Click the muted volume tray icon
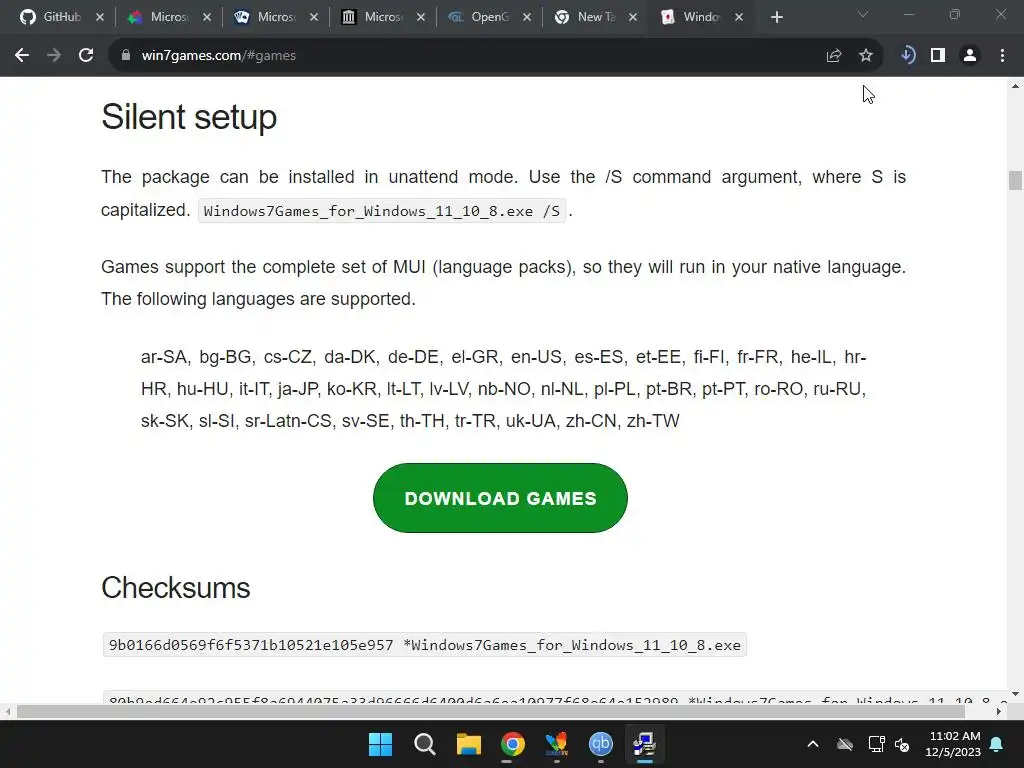This screenshot has height=768, width=1024. [902, 744]
